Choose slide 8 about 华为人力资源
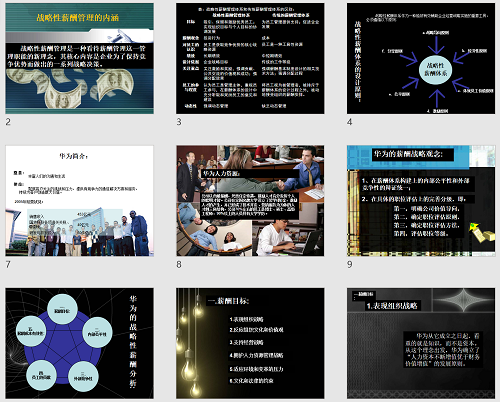Image resolution: width=500 pixels, height=402 pixels. click(x=250, y=201)
